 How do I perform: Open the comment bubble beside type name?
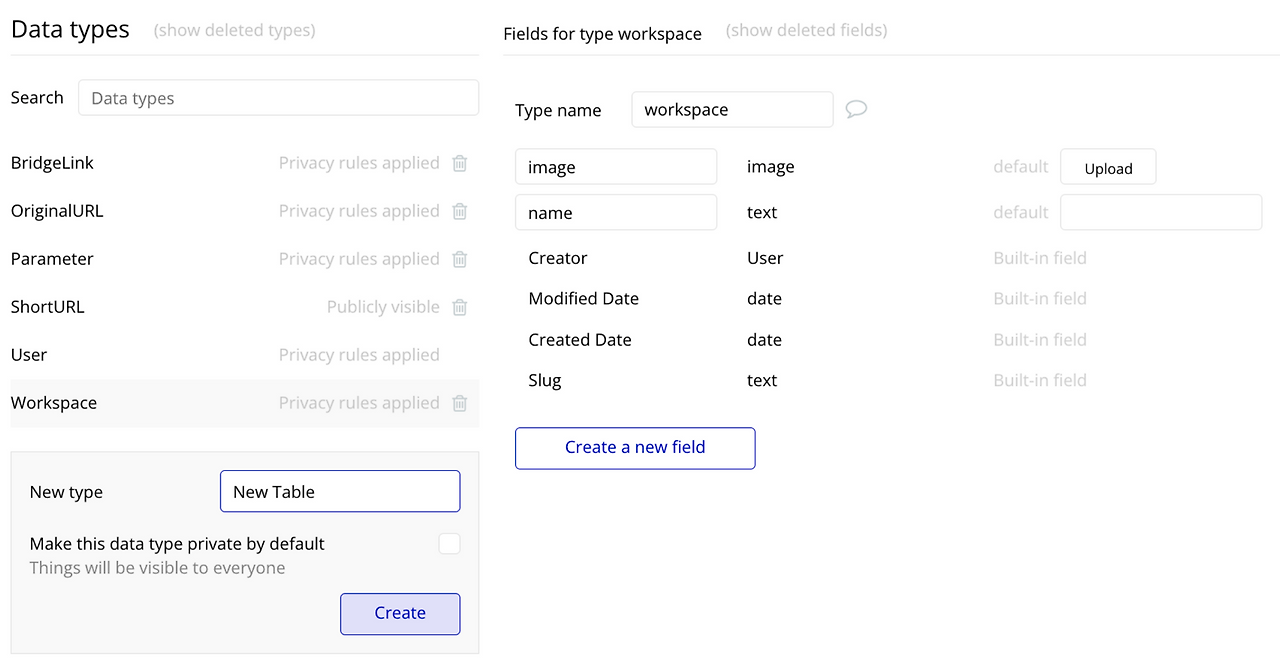coord(856,109)
